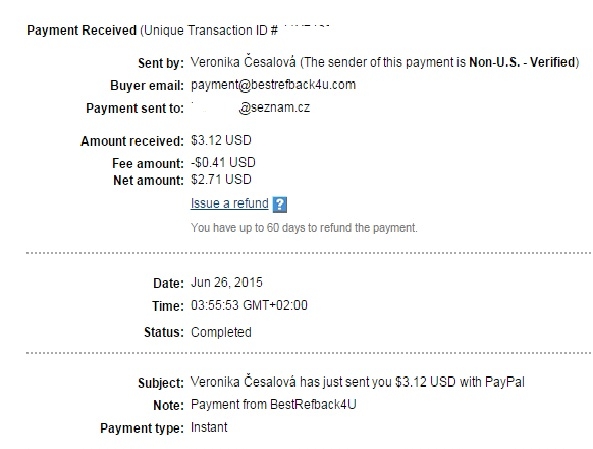This screenshot has height=449, width=593.
Task: Click the -$0.41 USD fee amount
Action: tap(223, 163)
